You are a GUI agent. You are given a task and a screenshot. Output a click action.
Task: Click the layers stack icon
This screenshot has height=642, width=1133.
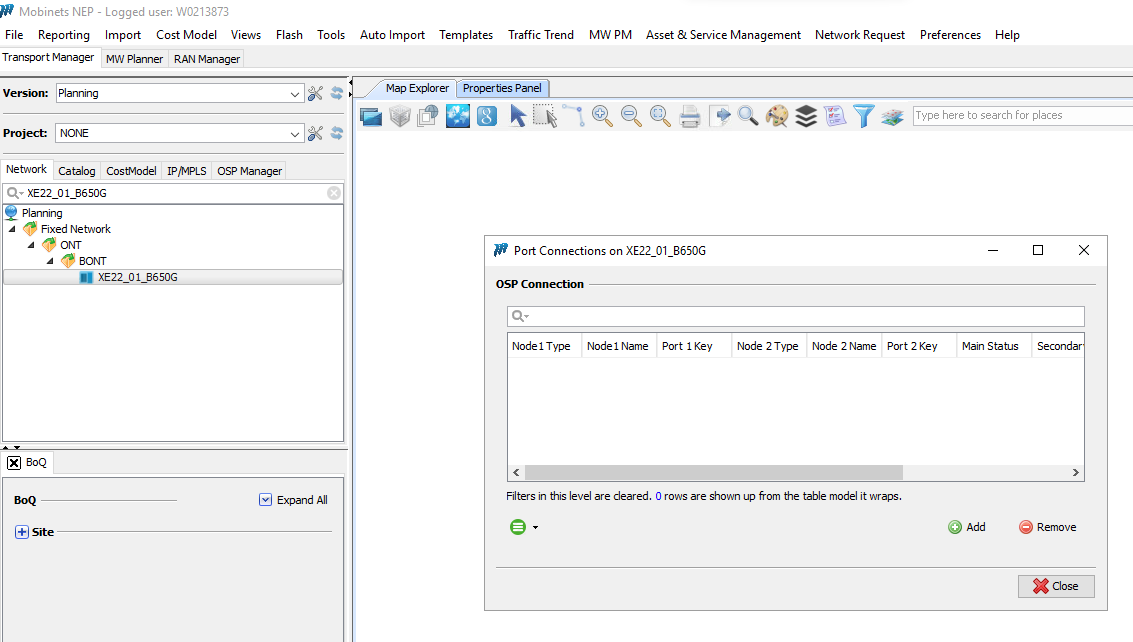pyautogui.click(x=806, y=116)
